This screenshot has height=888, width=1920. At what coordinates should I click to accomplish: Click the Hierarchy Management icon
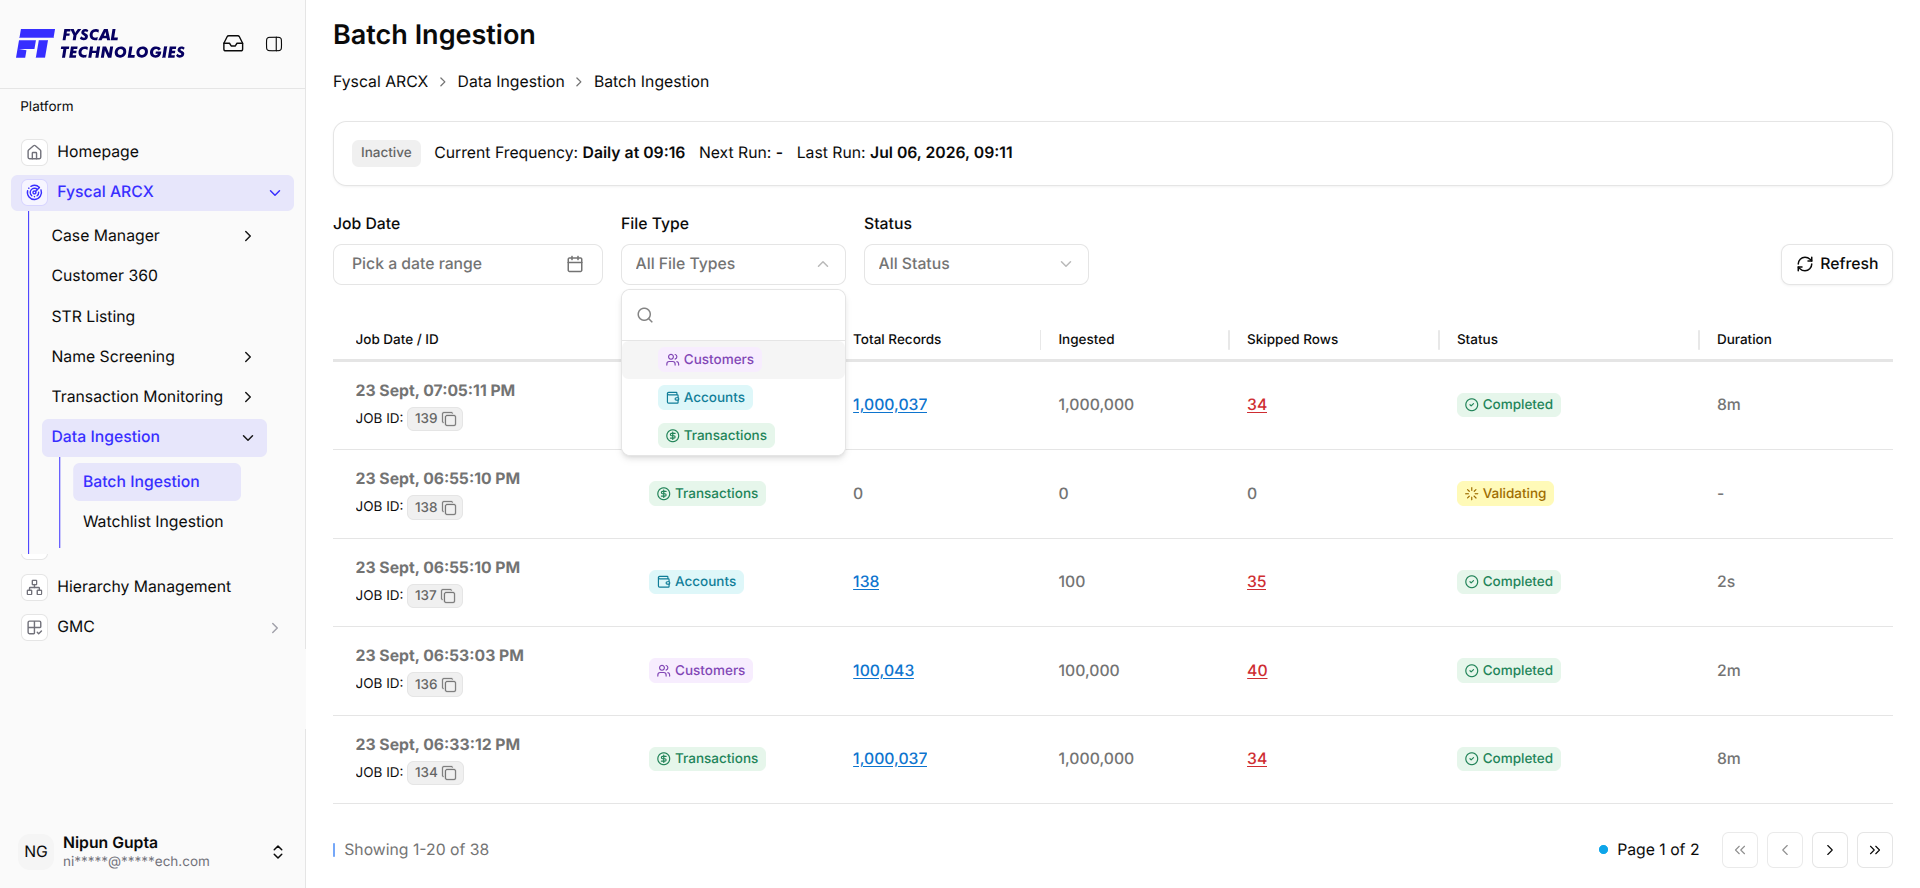point(35,587)
